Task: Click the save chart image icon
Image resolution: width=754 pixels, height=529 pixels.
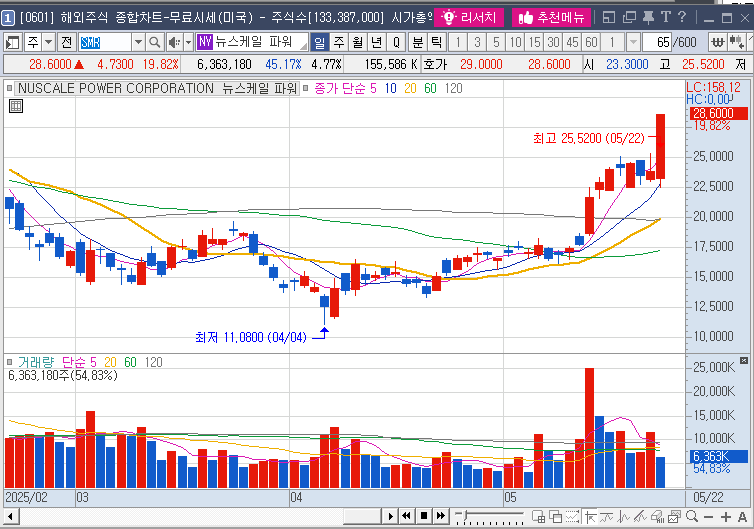Action: (x=674, y=517)
